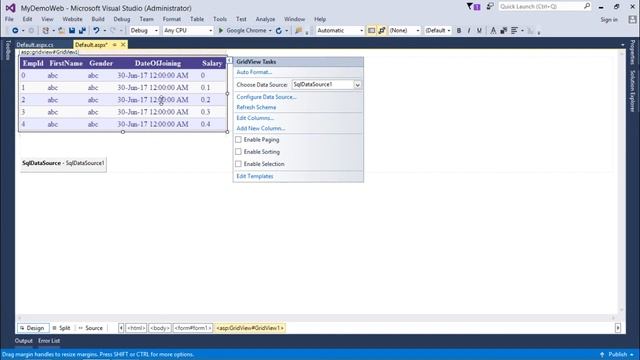The height and width of the screenshot is (360, 640).
Task: Pin the Default.aspx tab
Action: pyautogui.click(x=115, y=44)
